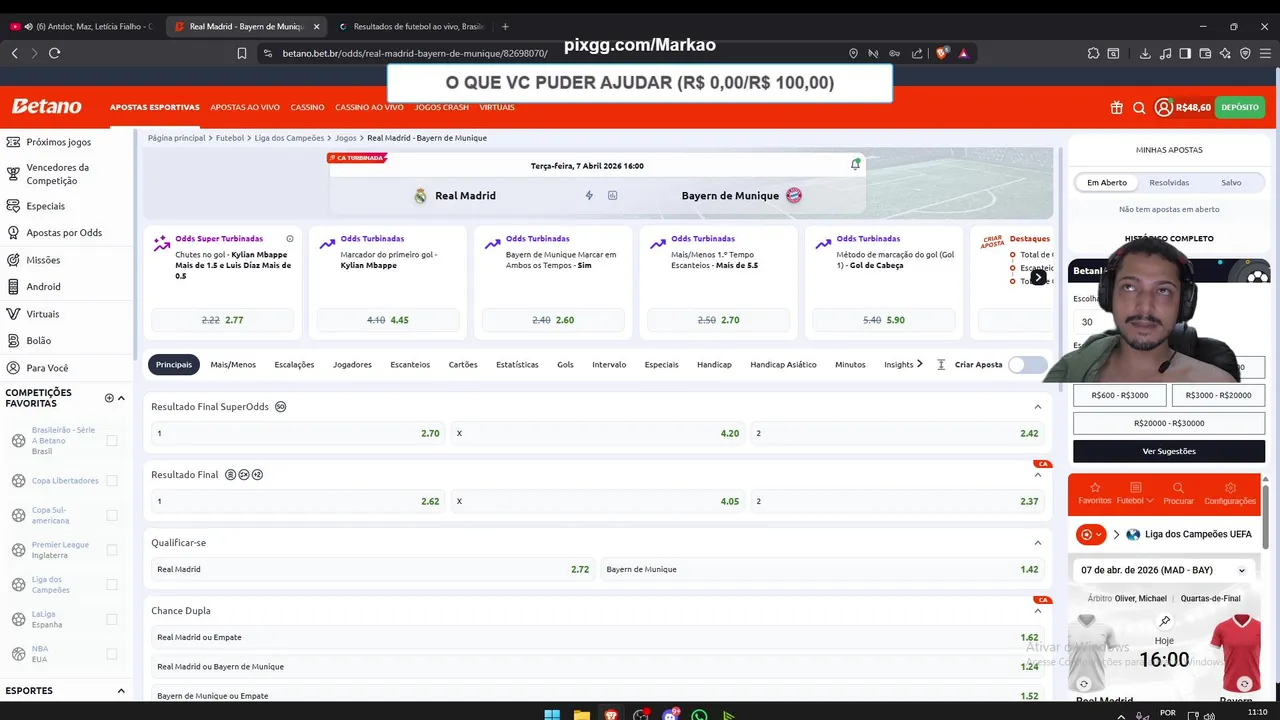This screenshot has height=720, width=1280.
Task: Open Futebol dropdown in stats widget
Action: pyautogui.click(x=1136, y=493)
